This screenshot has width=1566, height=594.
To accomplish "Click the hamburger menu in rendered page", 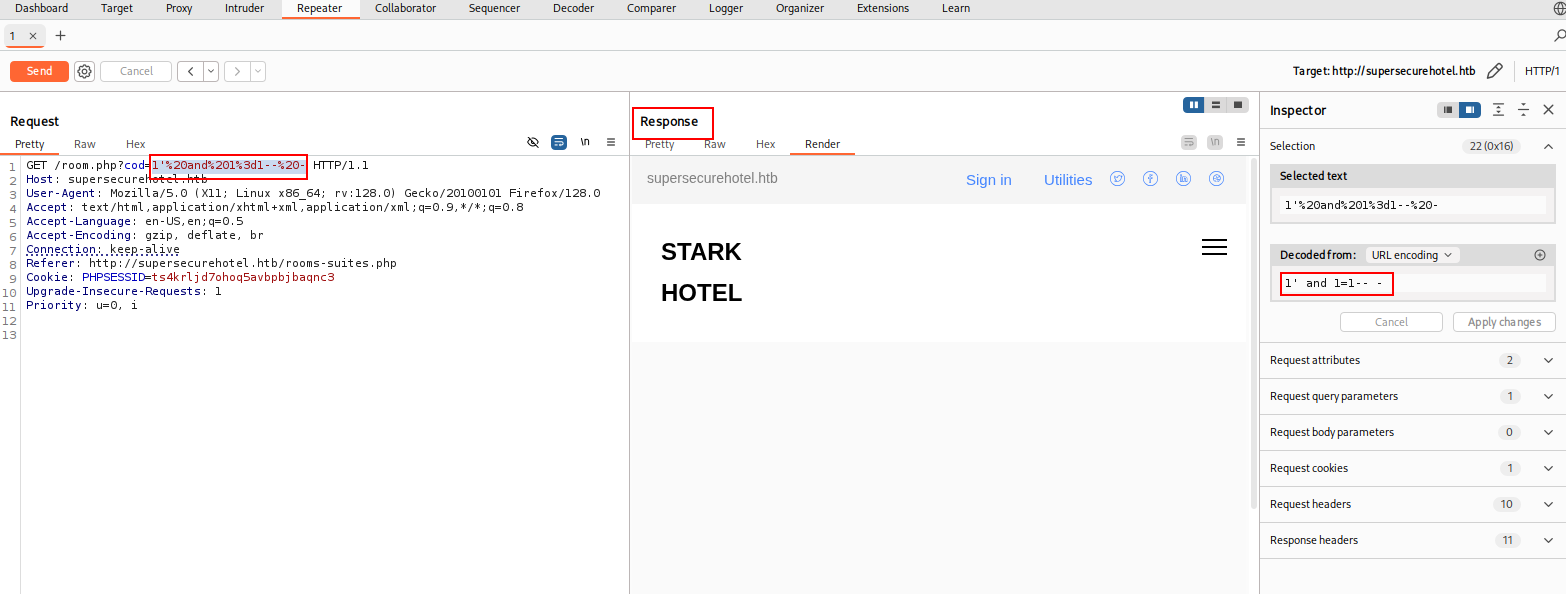I will coord(1214,247).
